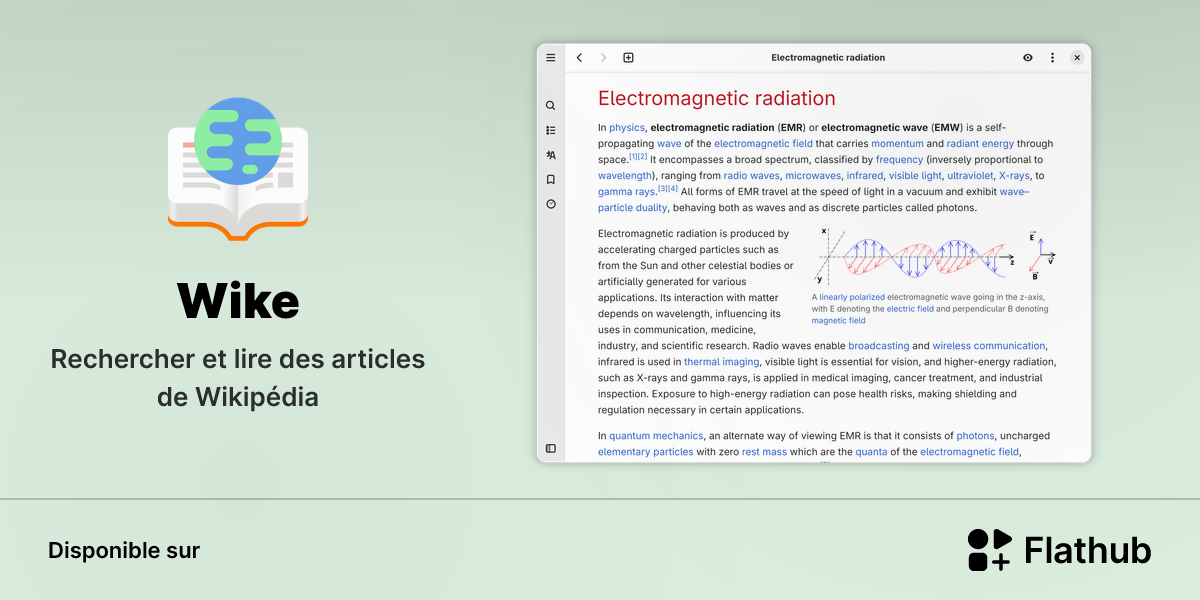
Task: Click the "Electromagnetic radiation" header bar title
Action: point(828,58)
